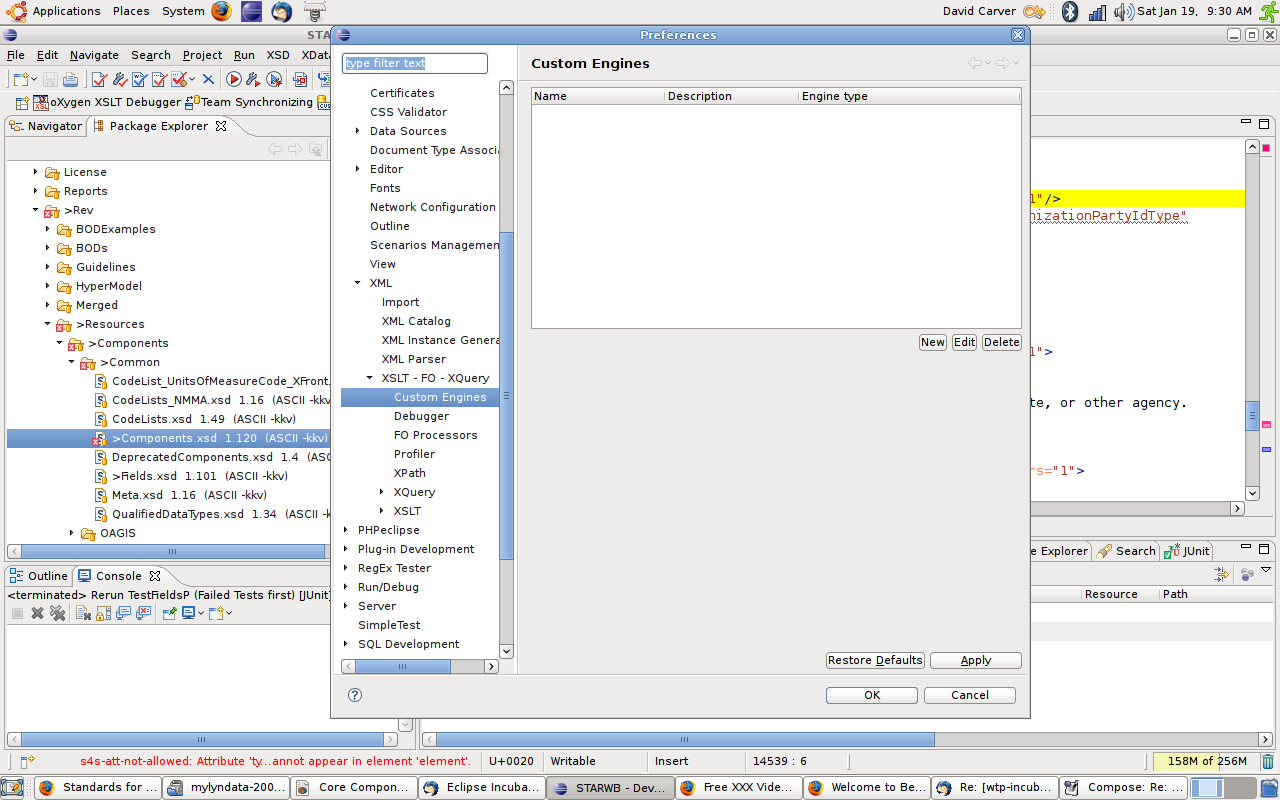Image resolution: width=1280 pixels, height=800 pixels.
Task: Select Debugger in the preferences tree
Action: coord(421,416)
